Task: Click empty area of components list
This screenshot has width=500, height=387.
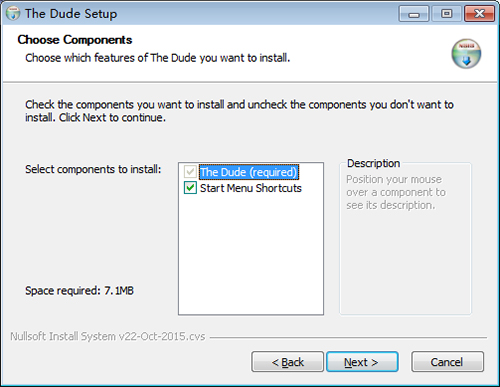Action: (x=251, y=253)
